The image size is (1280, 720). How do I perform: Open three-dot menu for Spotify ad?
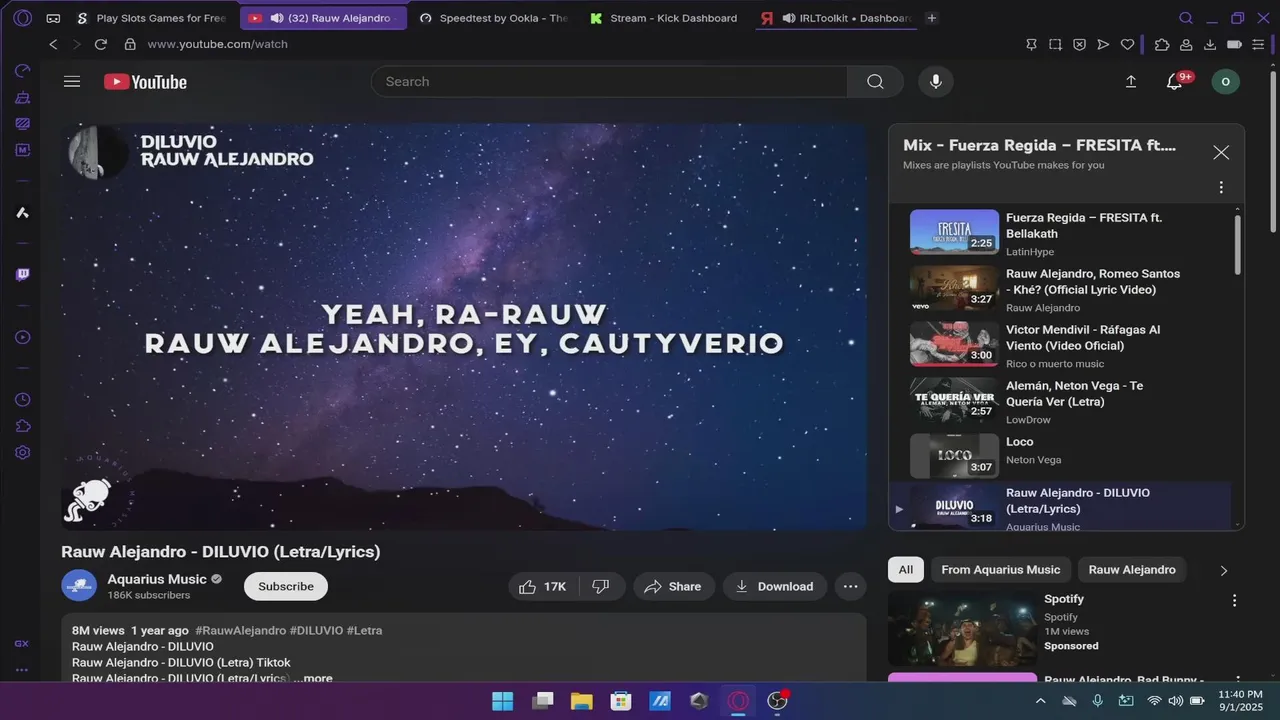pyautogui.click(x=1234, y=601)
